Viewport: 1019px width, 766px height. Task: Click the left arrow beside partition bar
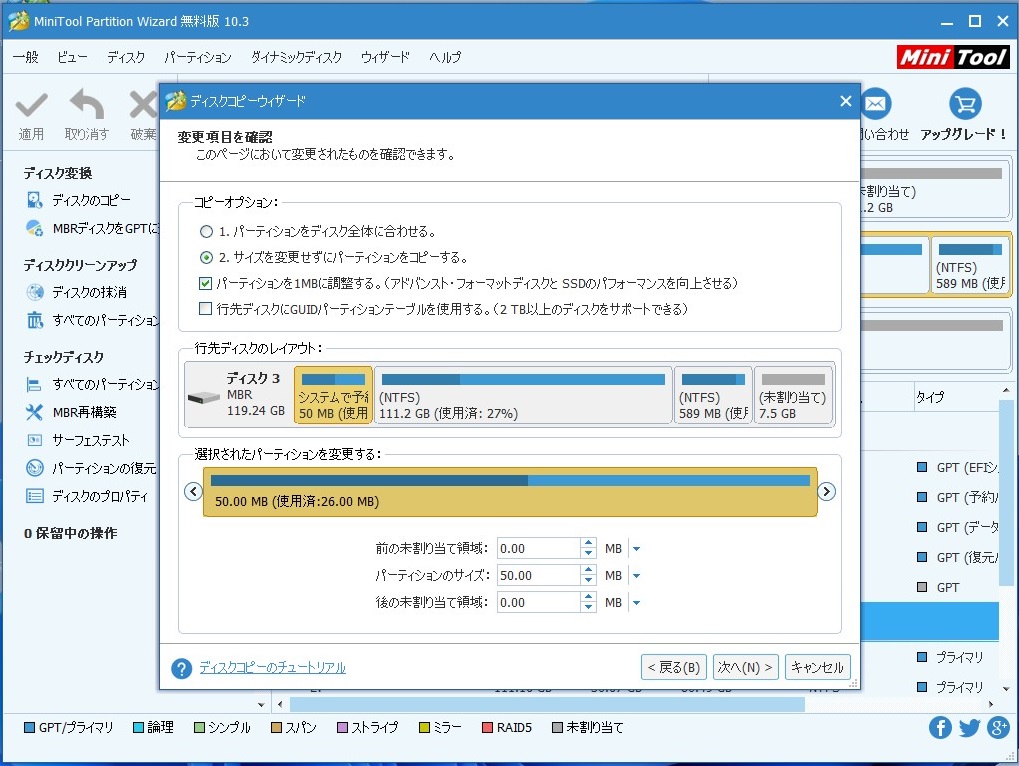[x=194, y=491]
